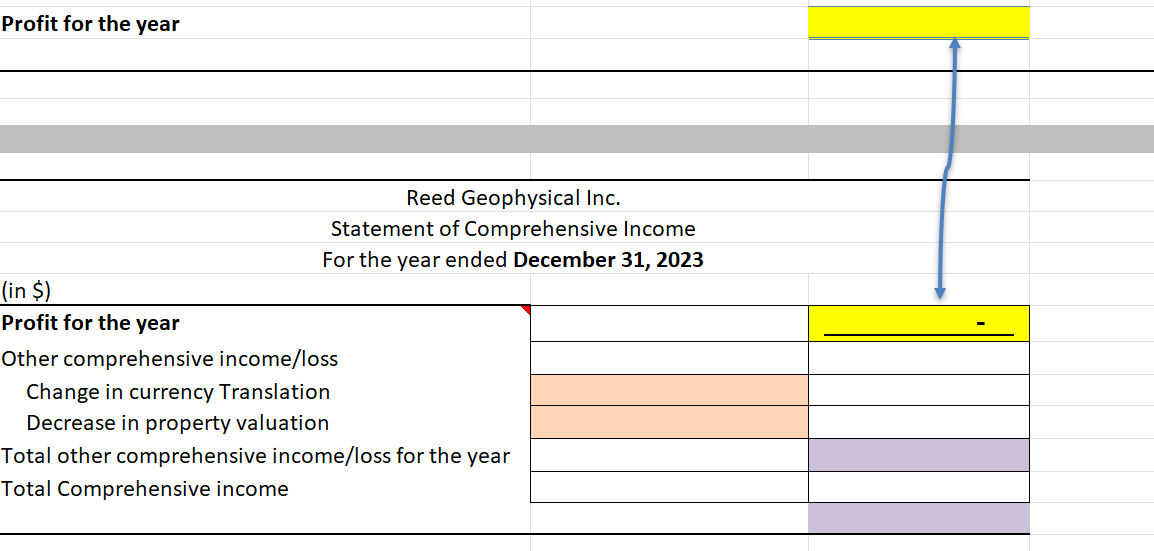Click purple cell for total other comprehensive income
The height and width of the screenshot is (551, 1154).
click(918, 455)
